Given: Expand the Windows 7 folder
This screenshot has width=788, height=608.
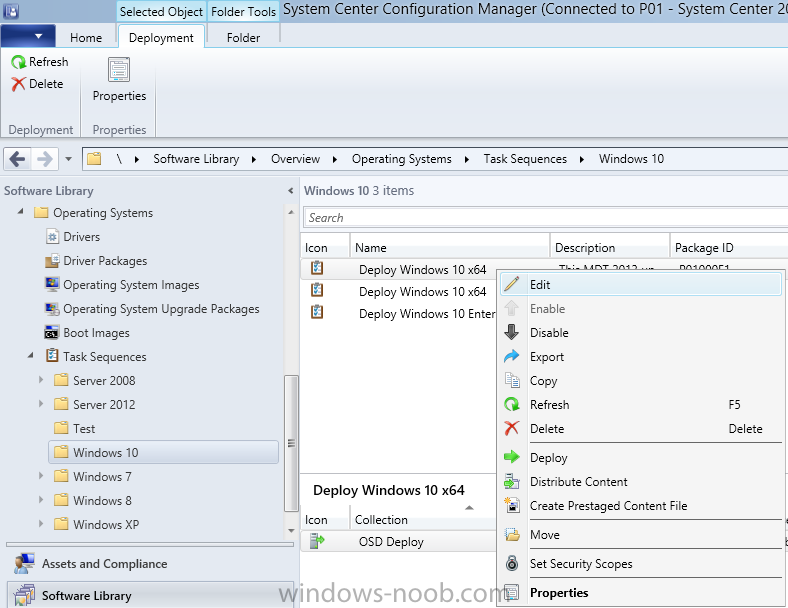Looking at the screenshot, I should click(x=41, y=476).
